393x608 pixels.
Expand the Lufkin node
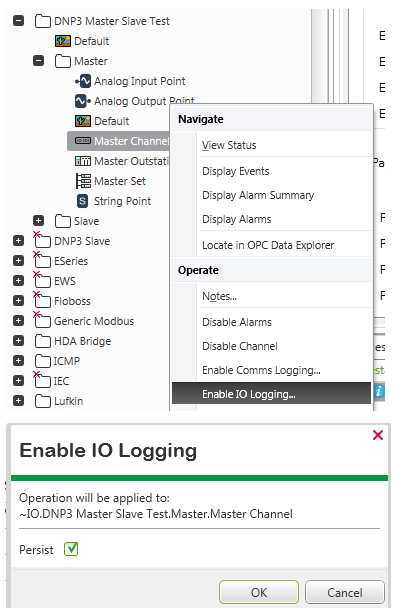(x=18, y=401)
